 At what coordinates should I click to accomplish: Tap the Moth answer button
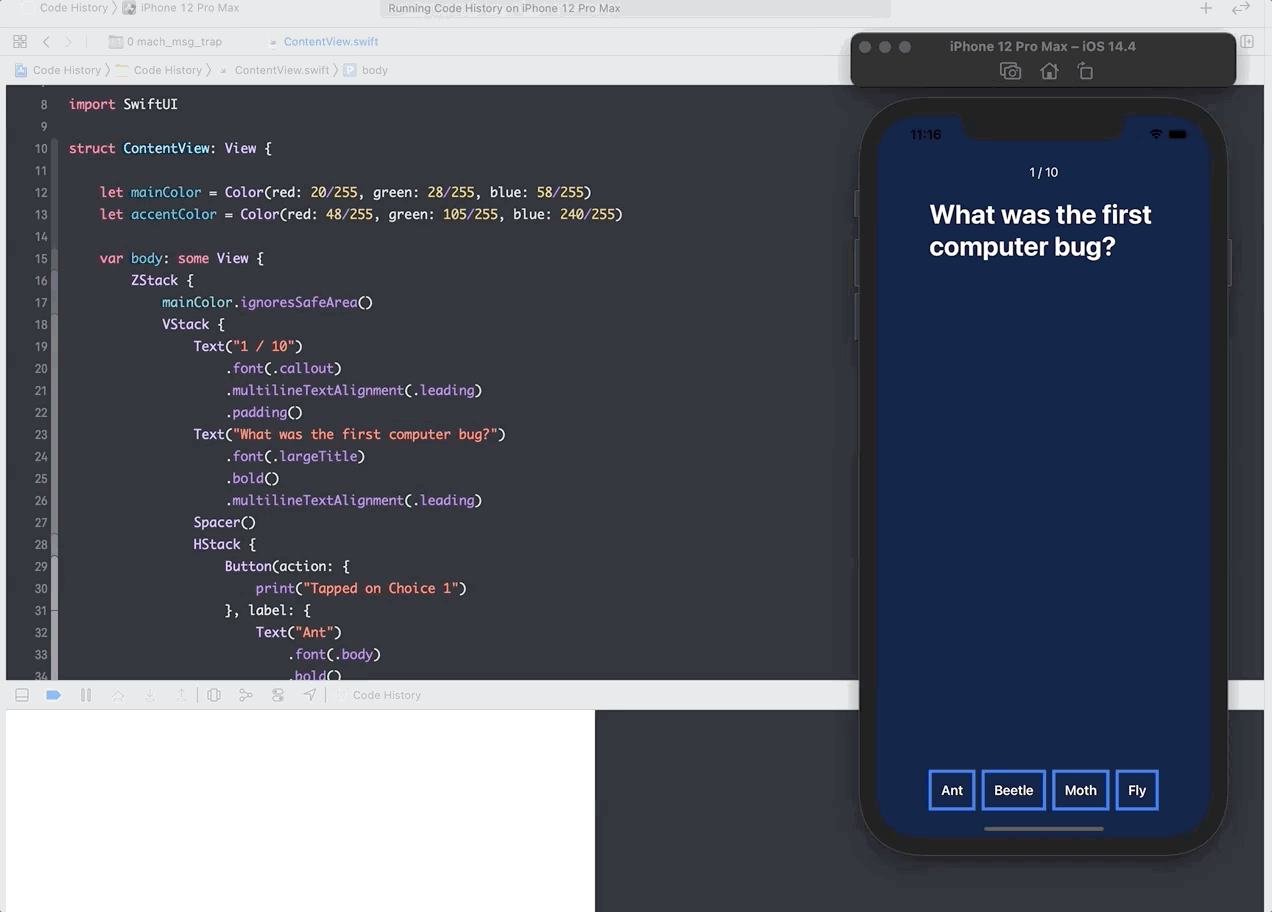click(x=1080, y=790)
